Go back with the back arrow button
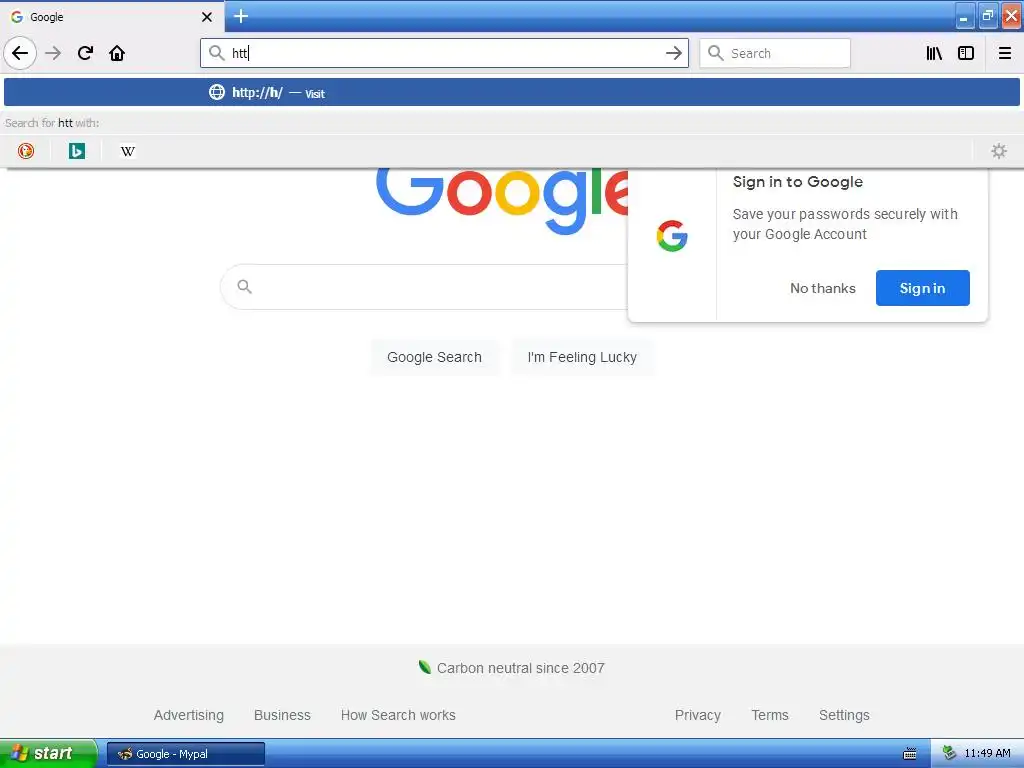 click(x=20, y=53)
